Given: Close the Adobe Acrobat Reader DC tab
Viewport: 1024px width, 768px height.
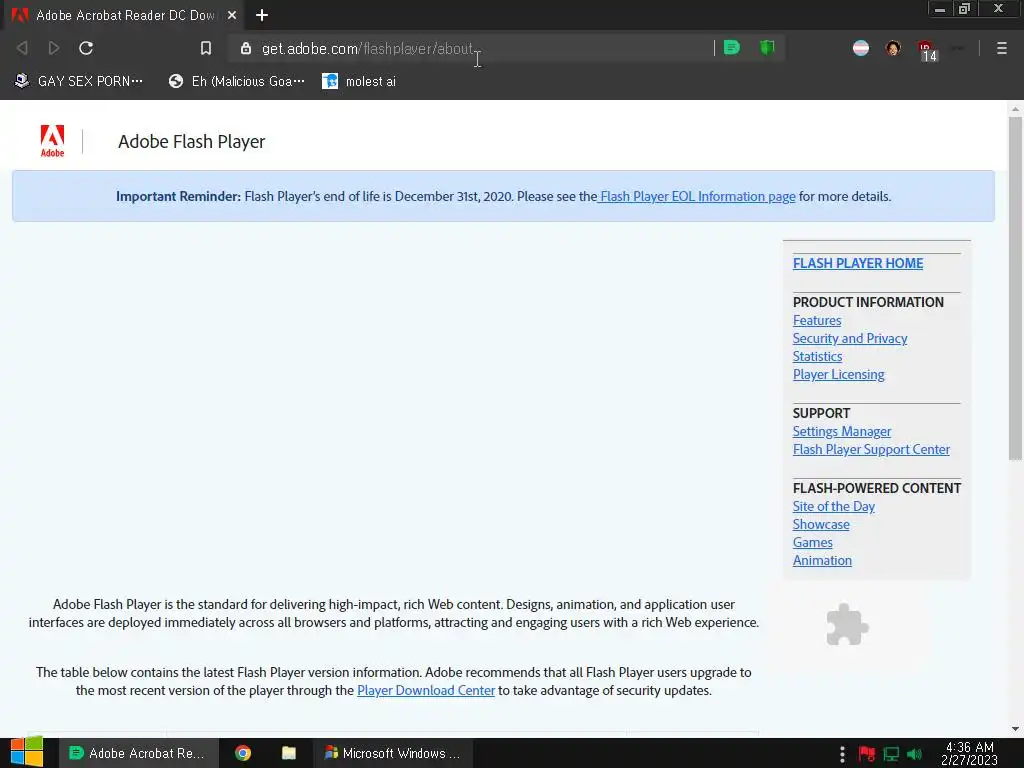Looking at the screenshot, I should click(x=232, y=15).
